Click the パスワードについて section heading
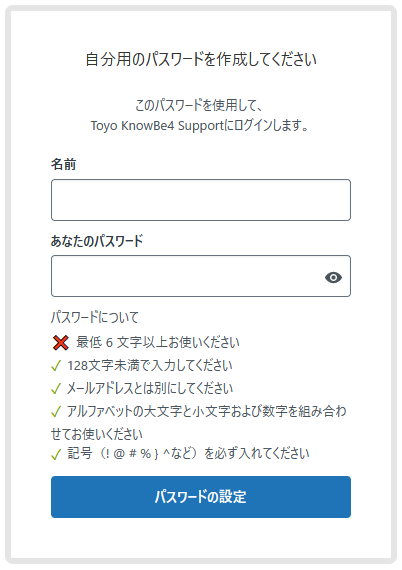402x570 pixels. click(95, 317)
